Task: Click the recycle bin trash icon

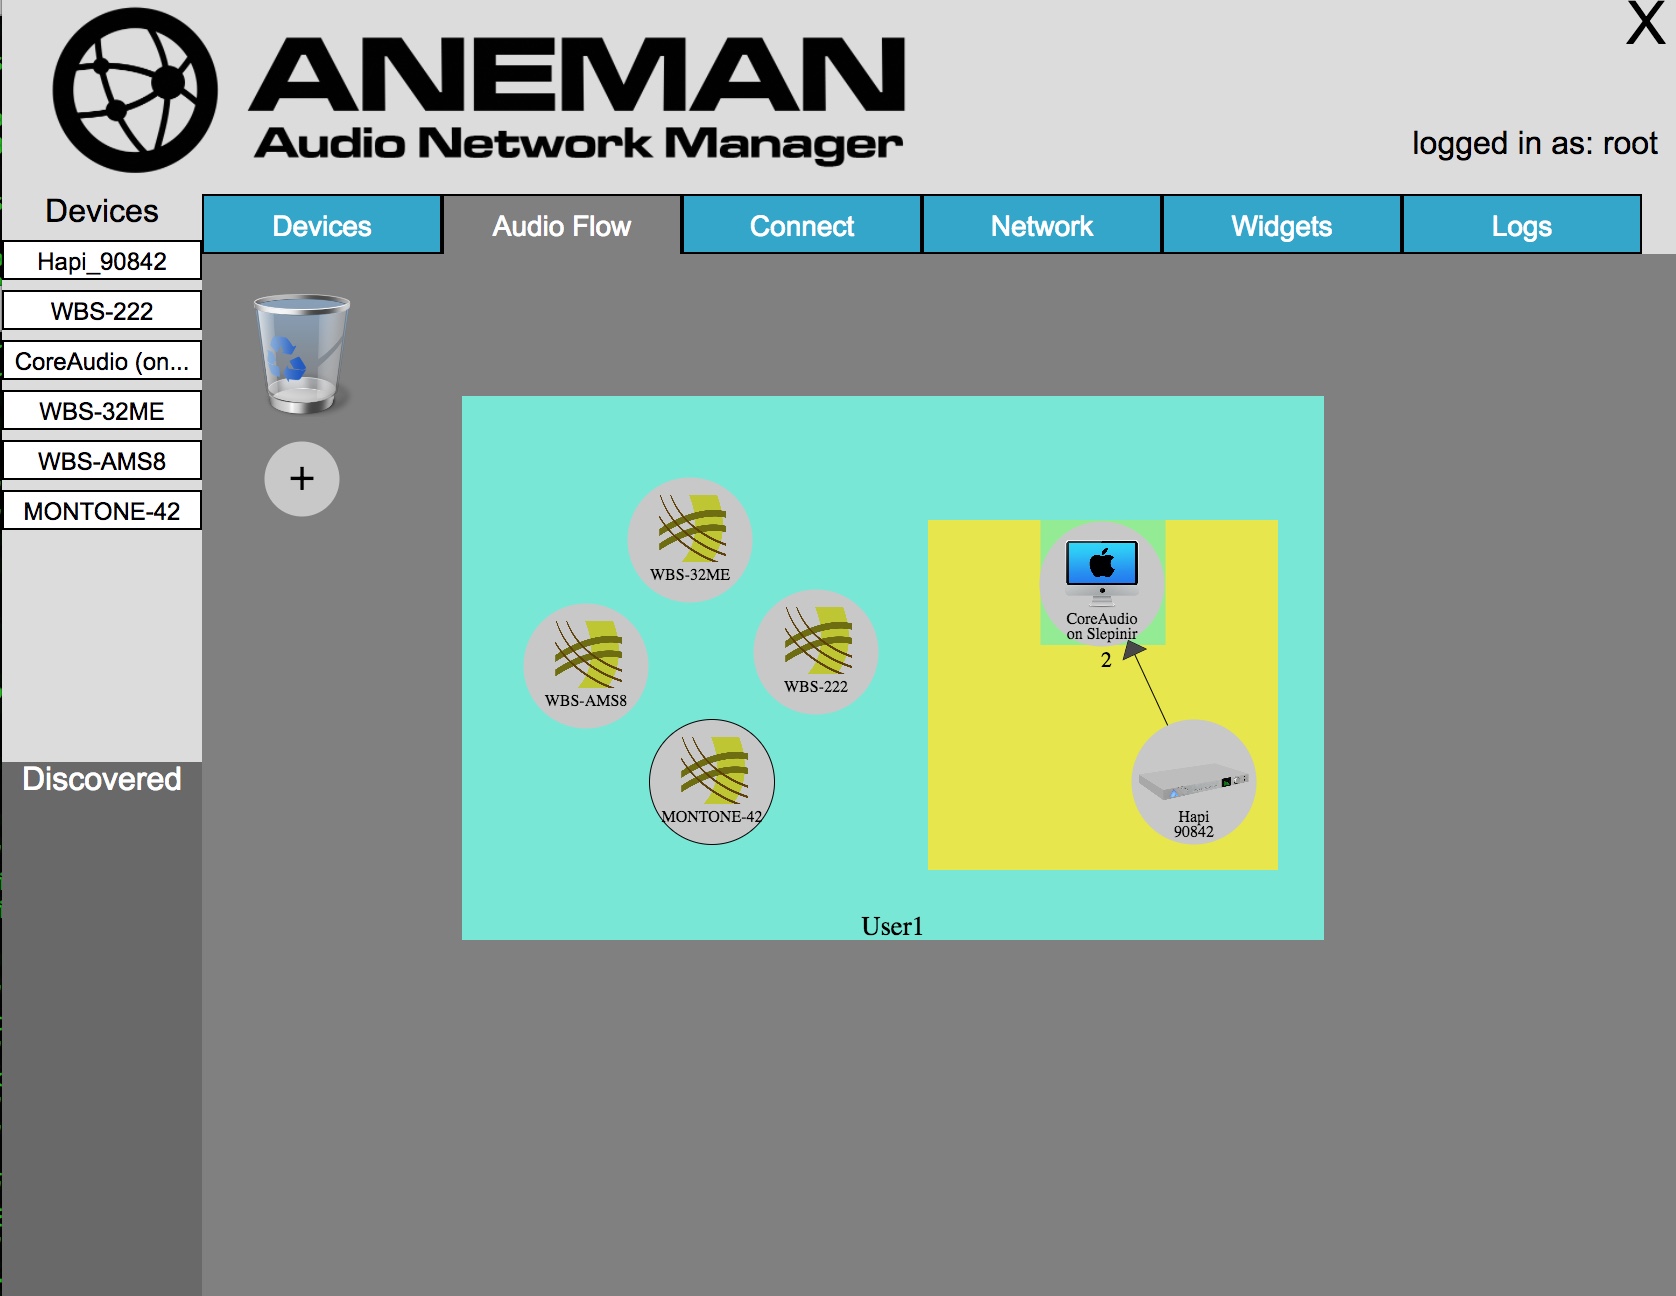Action: click(302, 353)
